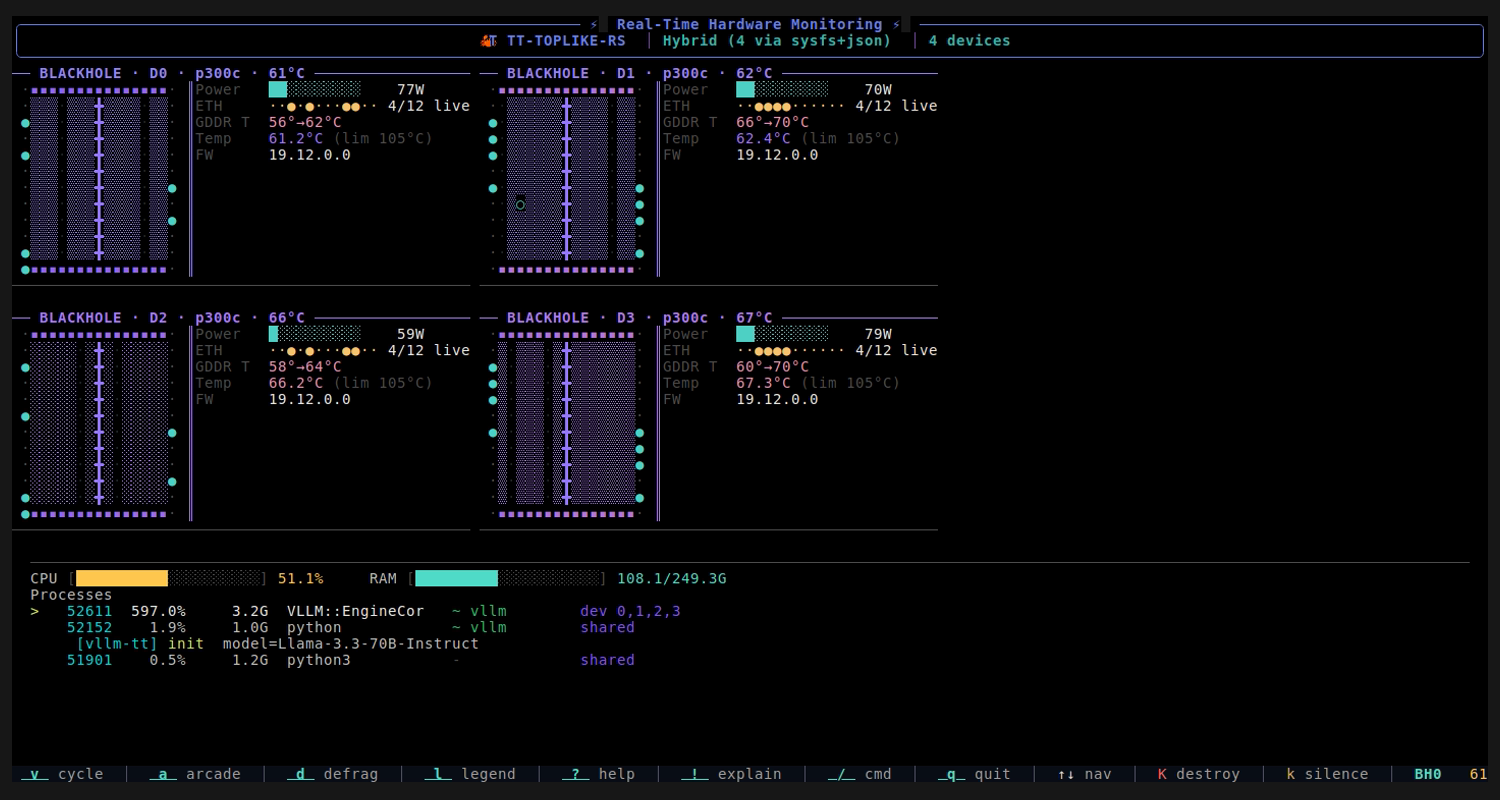Screen dimensions: 1500x800
Task: Click 'shared' label on process 51901 row
Action: click(x=607, y=660)
